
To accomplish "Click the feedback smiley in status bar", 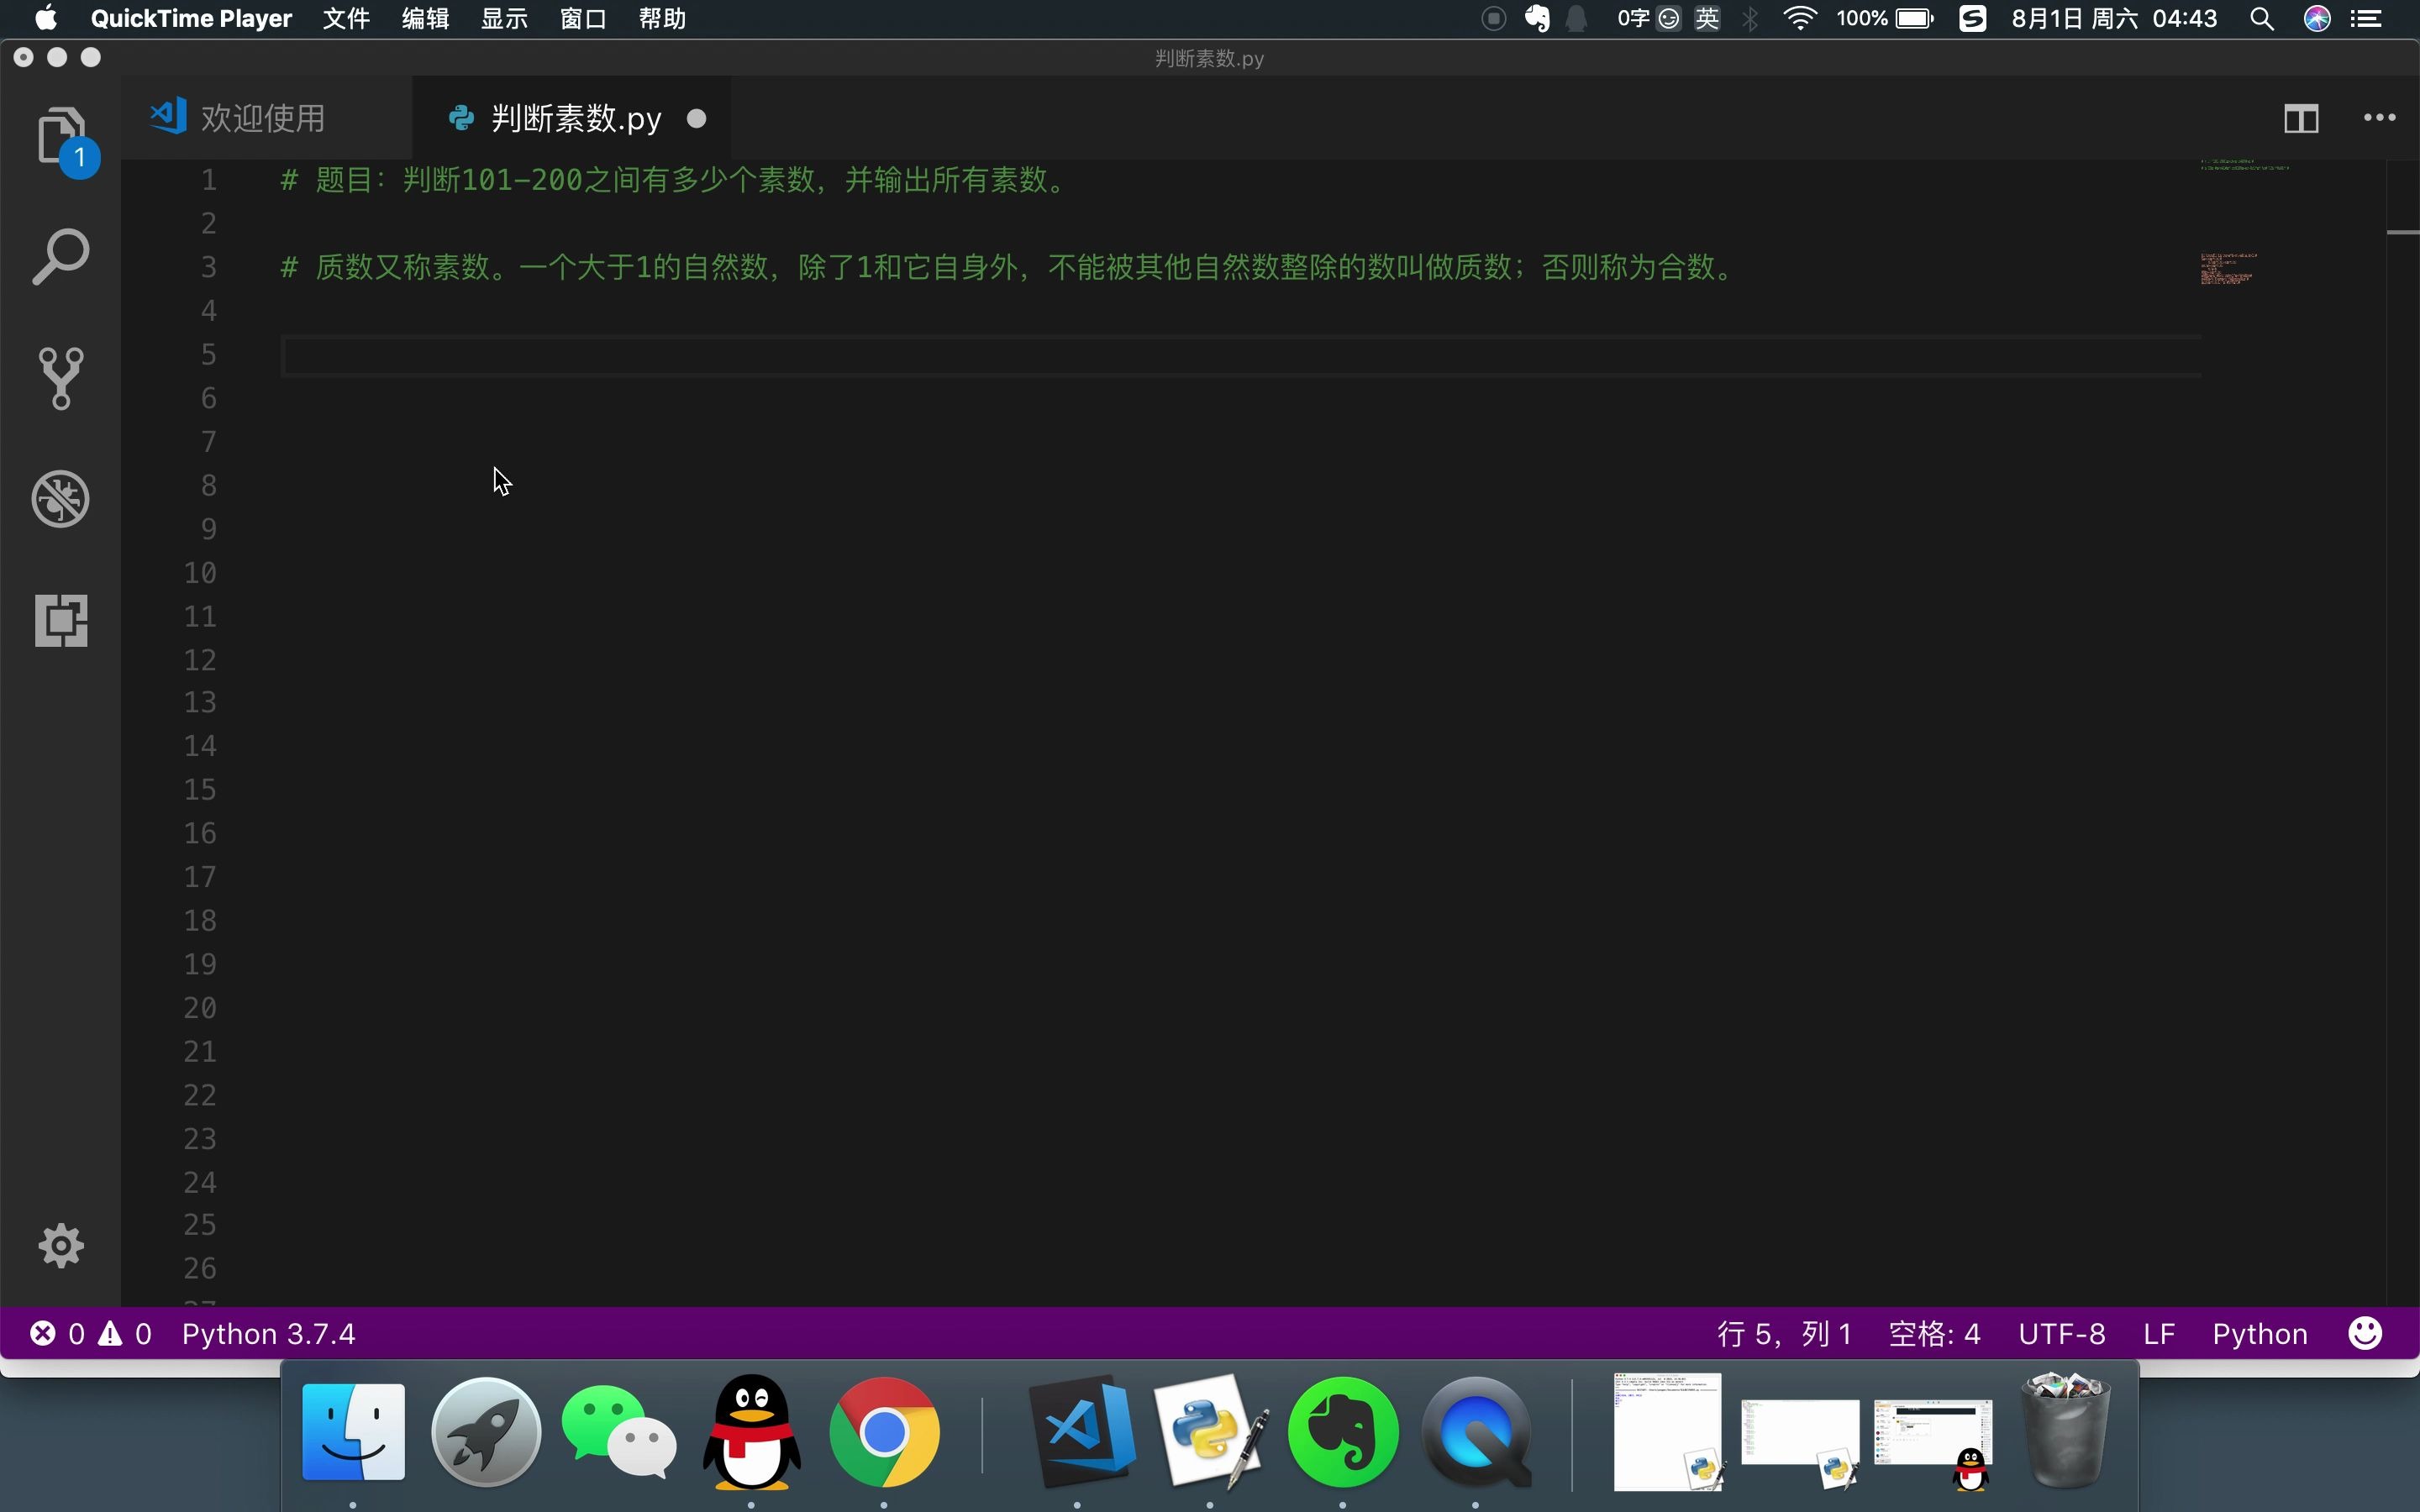I will [2365, 1333].
